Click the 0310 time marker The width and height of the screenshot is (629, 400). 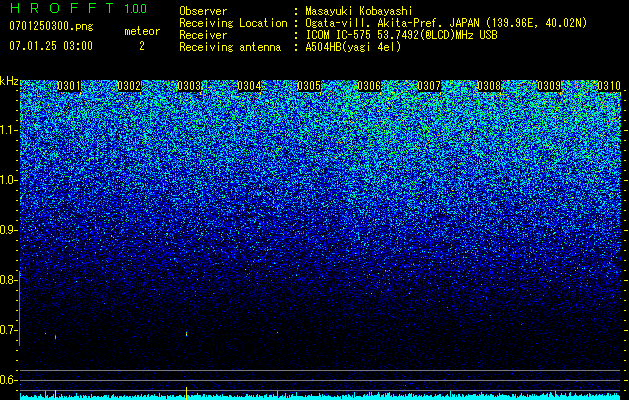coord(609,86)
